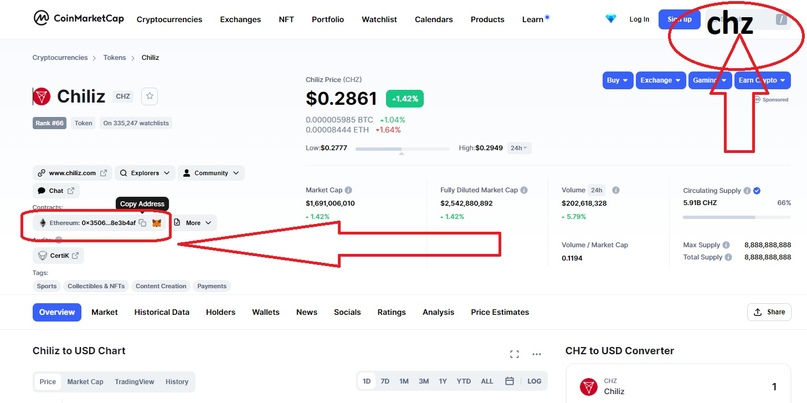
Task: Select the YTD chart range
Action: click(x=464, y=381)
